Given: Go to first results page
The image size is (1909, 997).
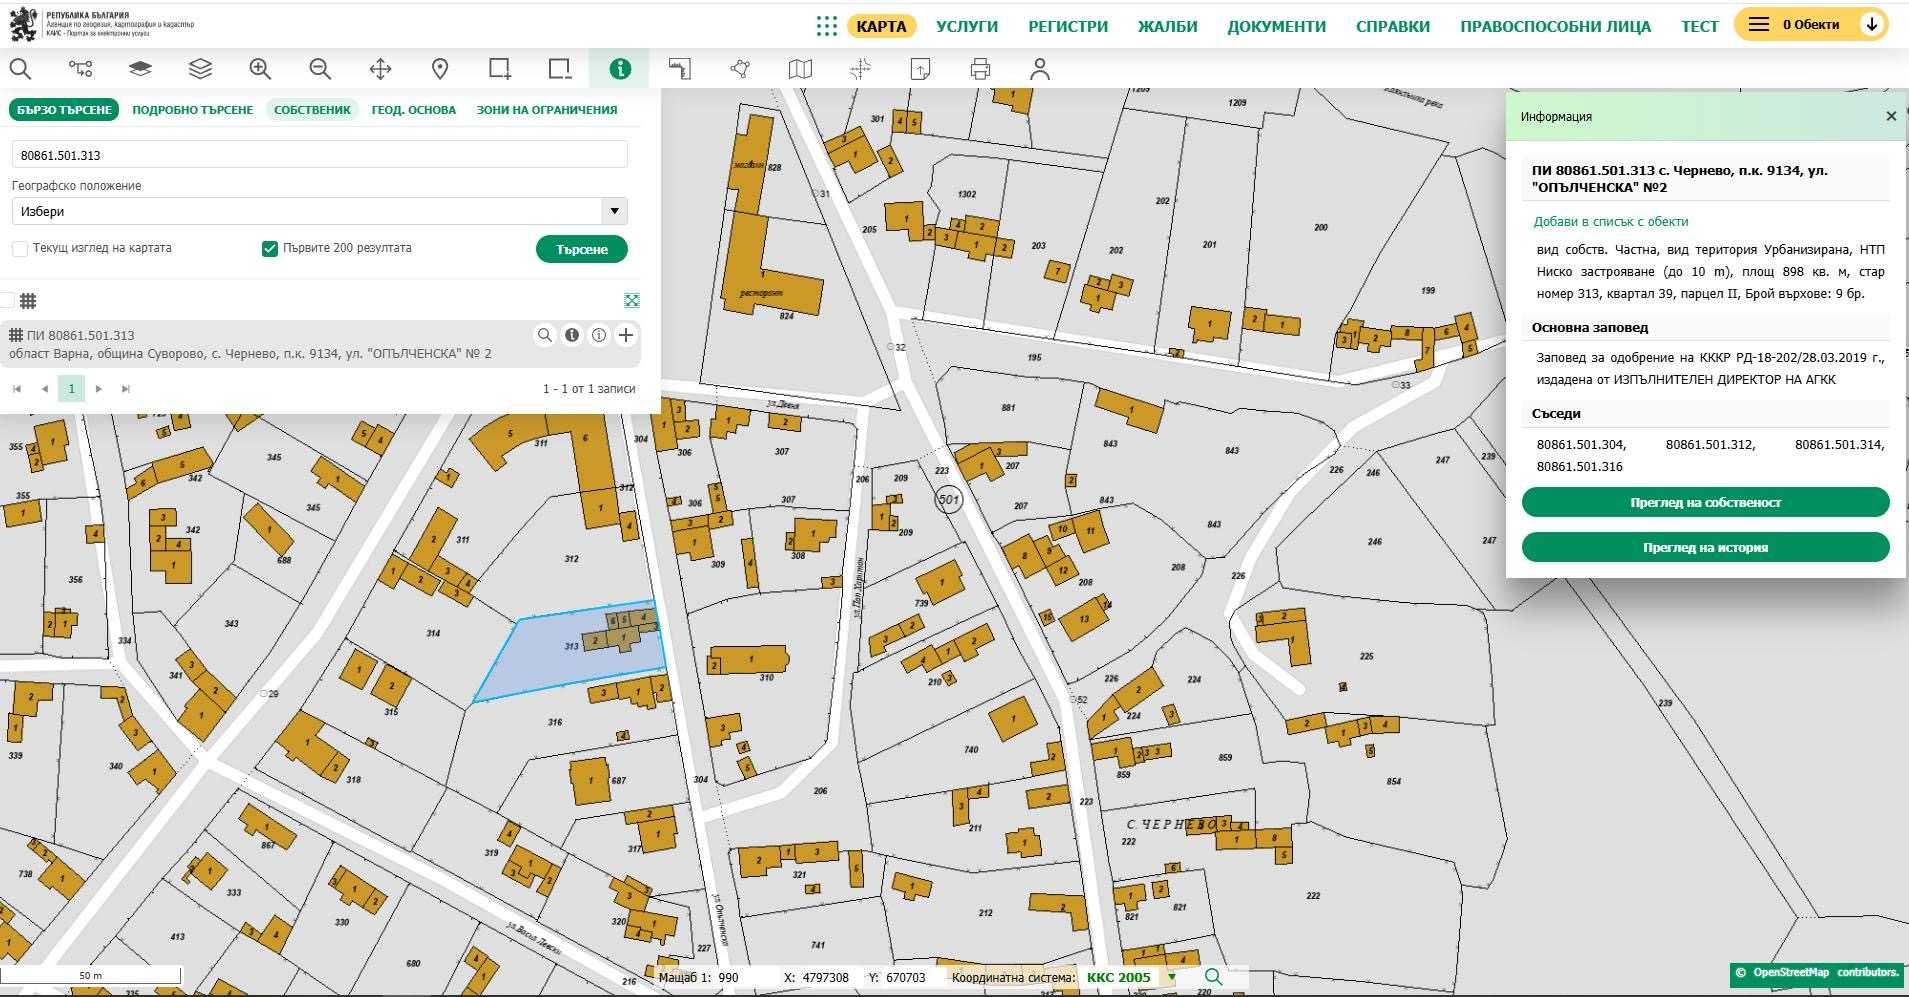Looking at the screenshot, I should coord(17,388).
